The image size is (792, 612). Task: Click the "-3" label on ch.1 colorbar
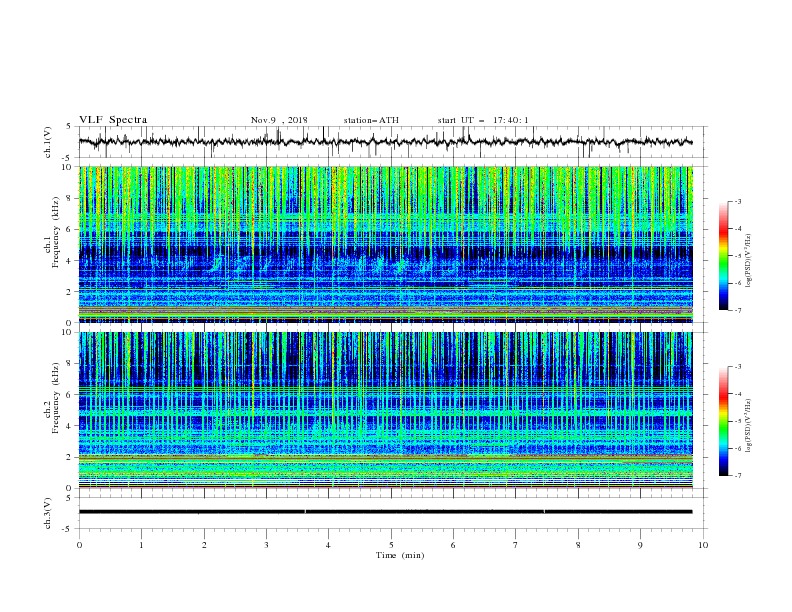[x=737, y=201]
